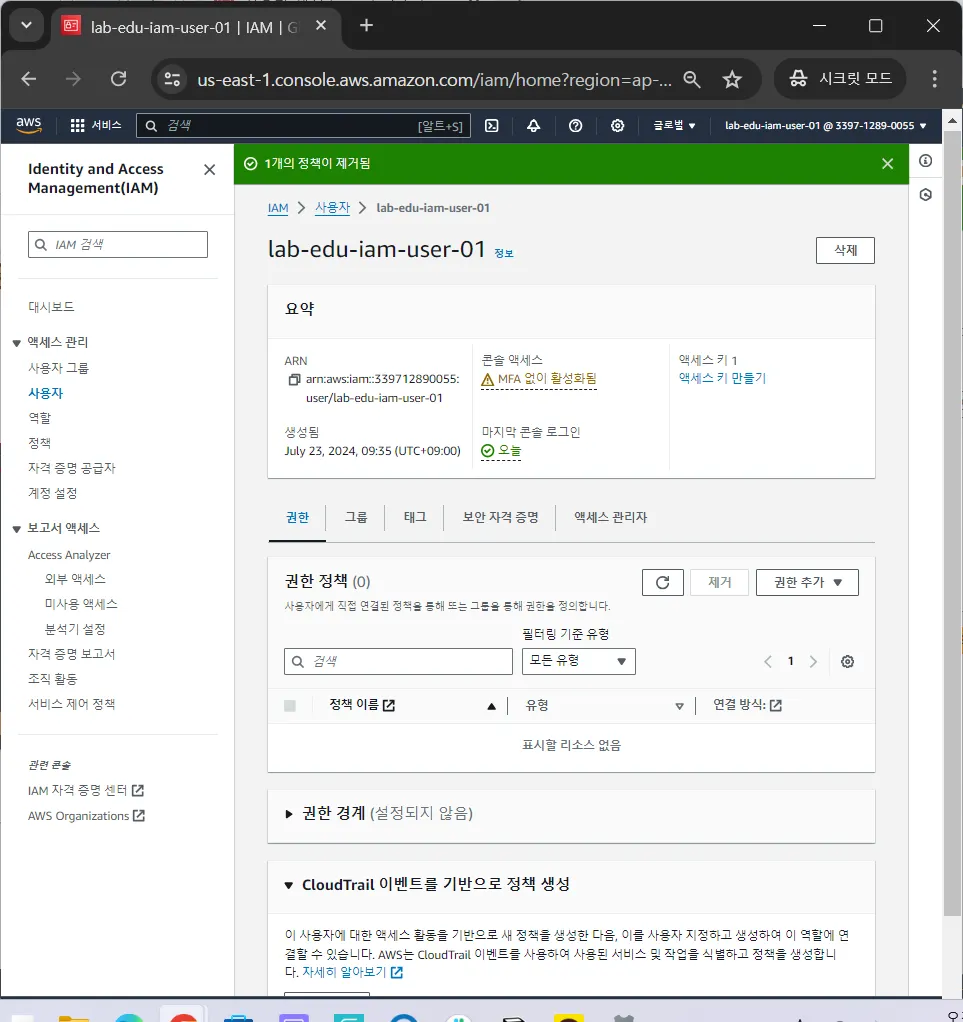963x1022 pixels.
Task: Refresh the permissions policy list
Action: click(662, 582)
